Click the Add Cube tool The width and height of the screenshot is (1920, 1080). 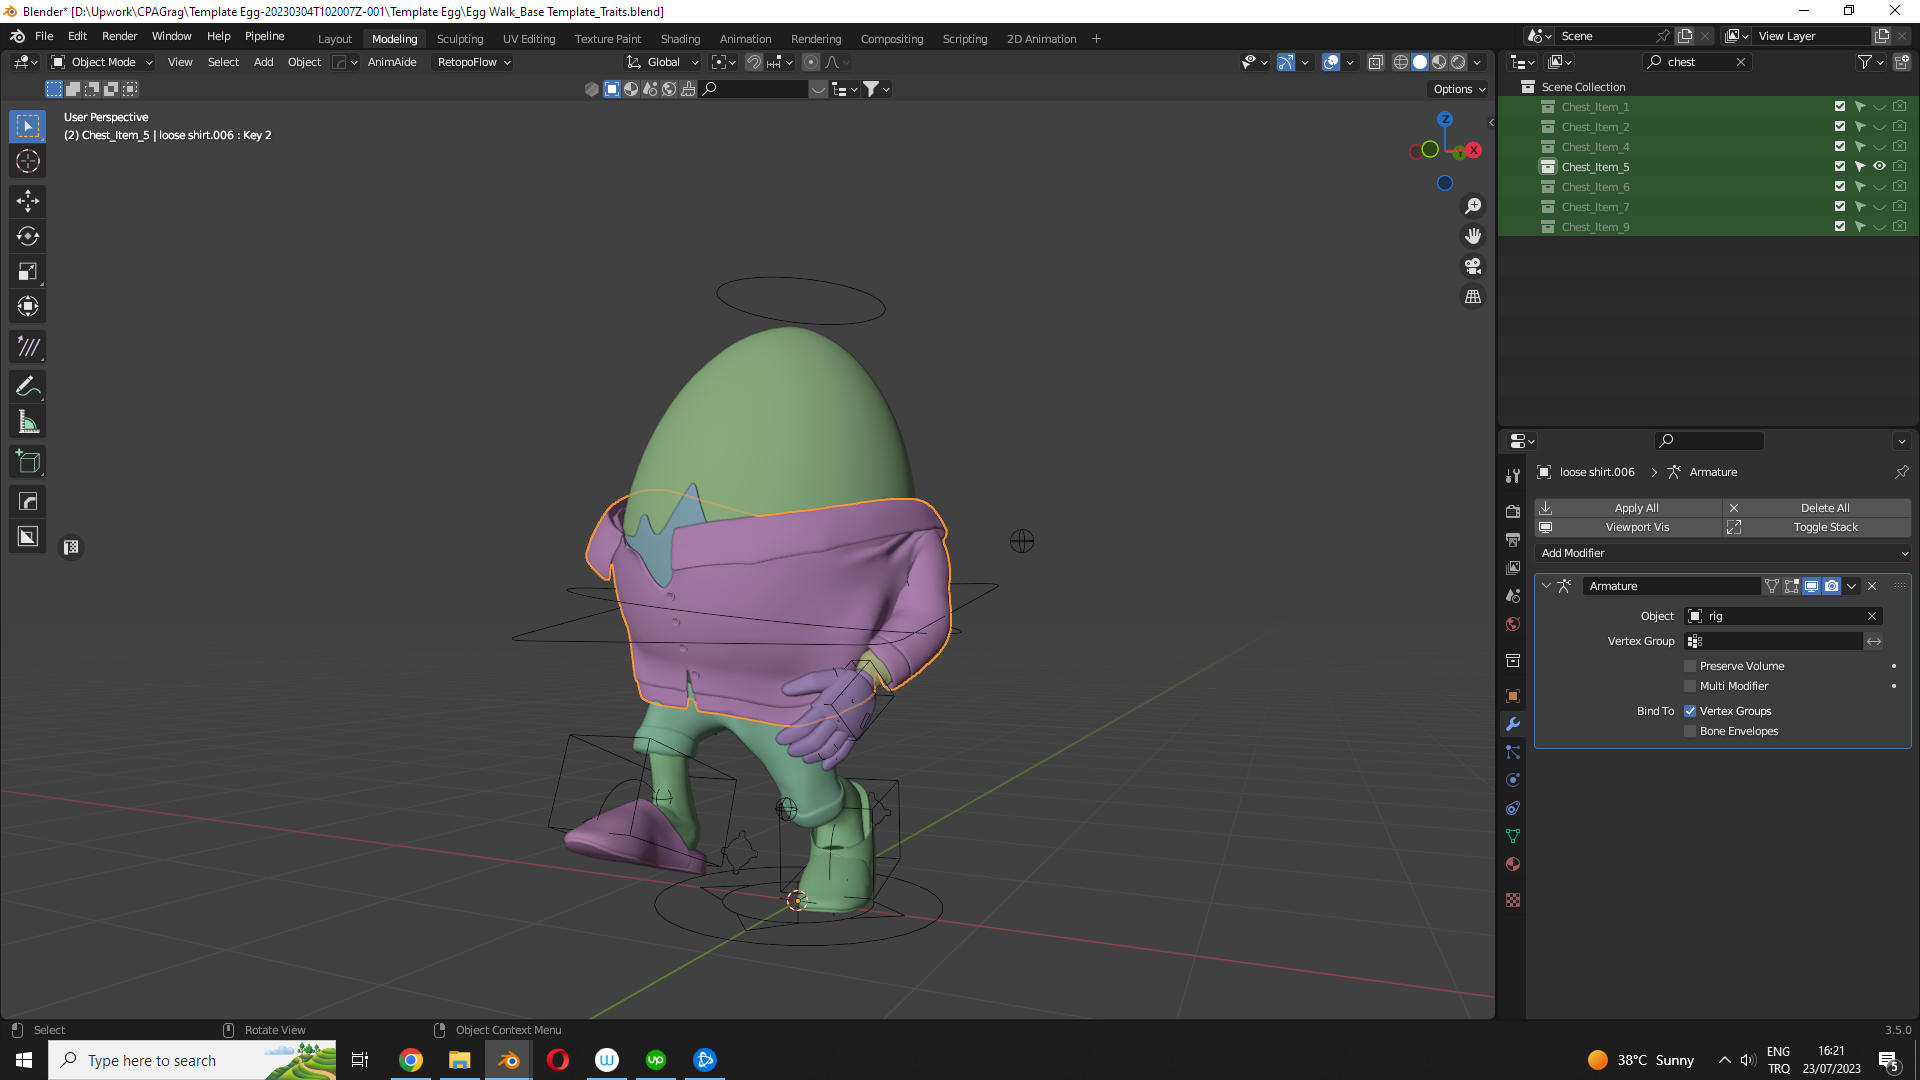(x=28, y=462)
